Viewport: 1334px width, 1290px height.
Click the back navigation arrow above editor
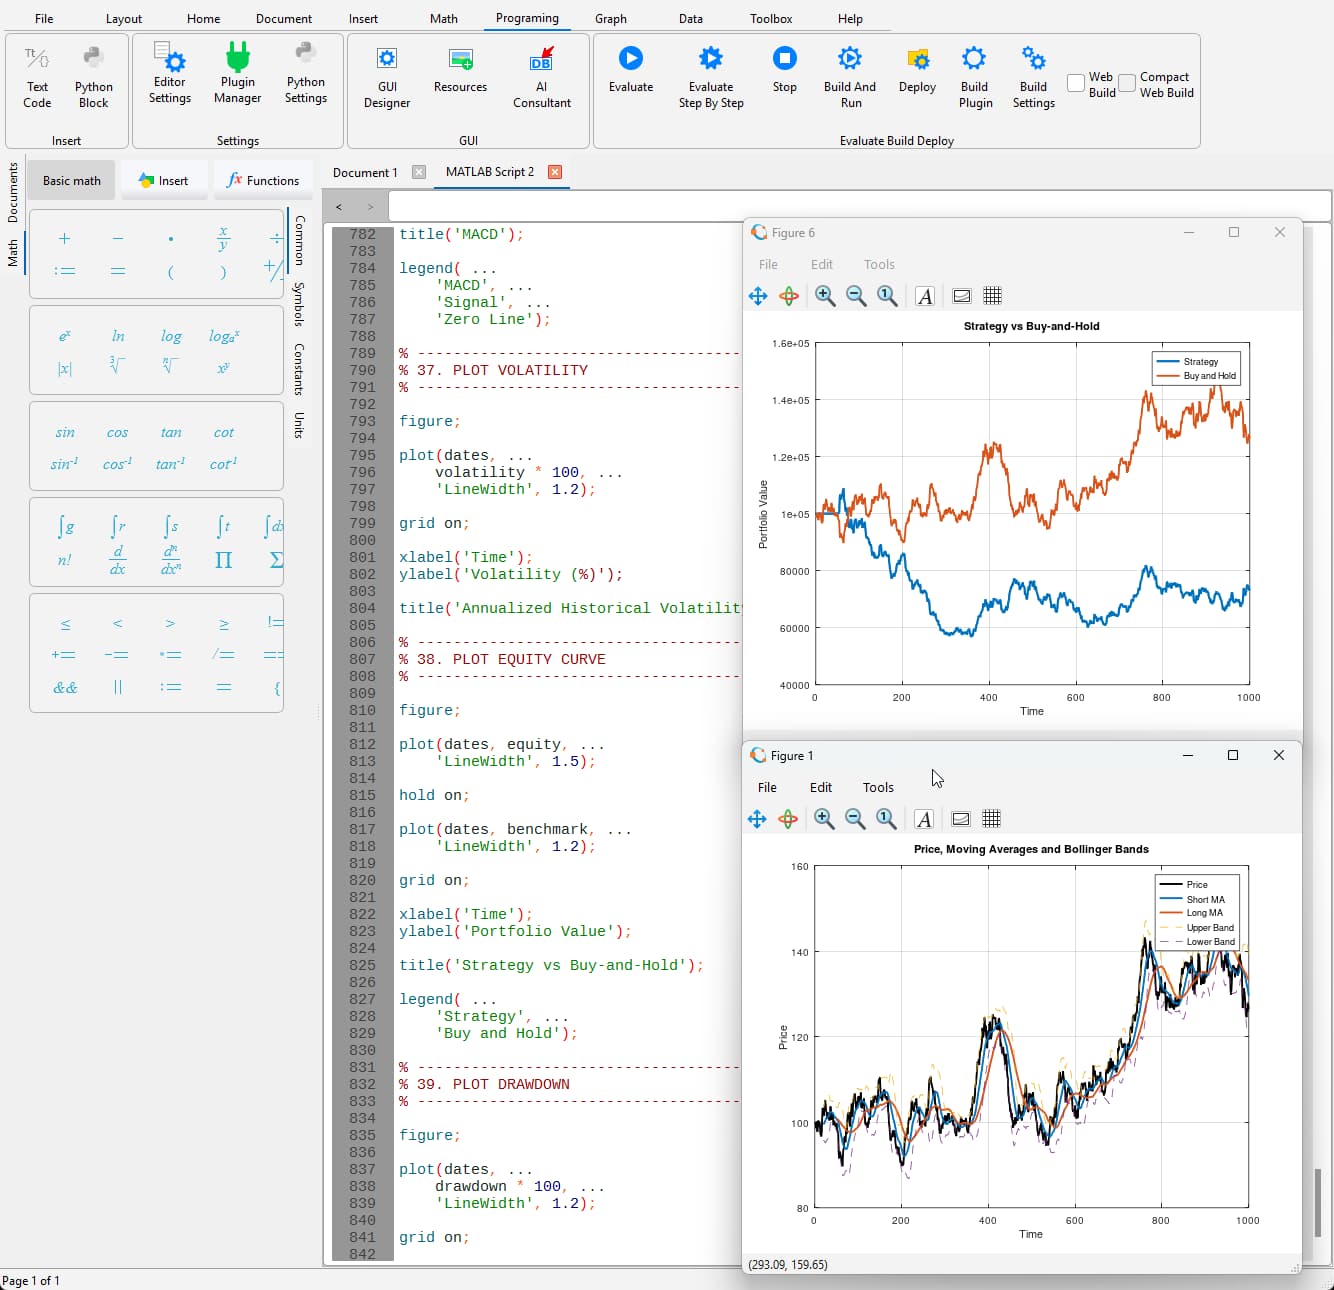[x=339, y=207]
